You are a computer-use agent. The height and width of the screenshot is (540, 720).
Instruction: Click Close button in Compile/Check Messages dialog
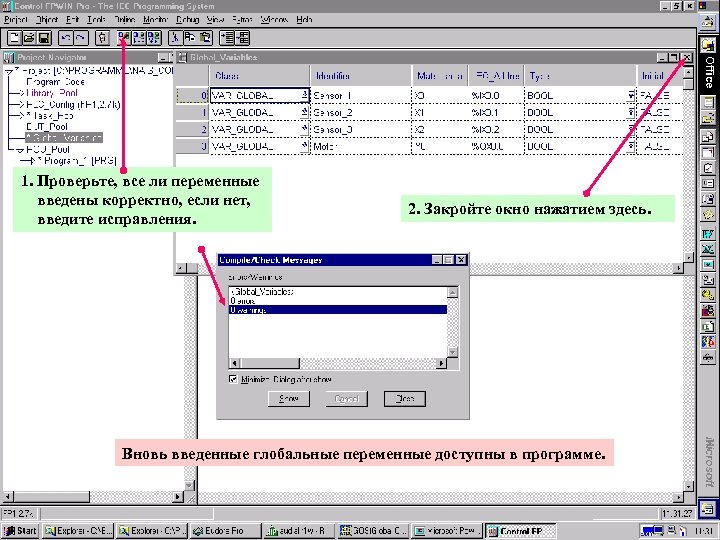pos(405,399)
